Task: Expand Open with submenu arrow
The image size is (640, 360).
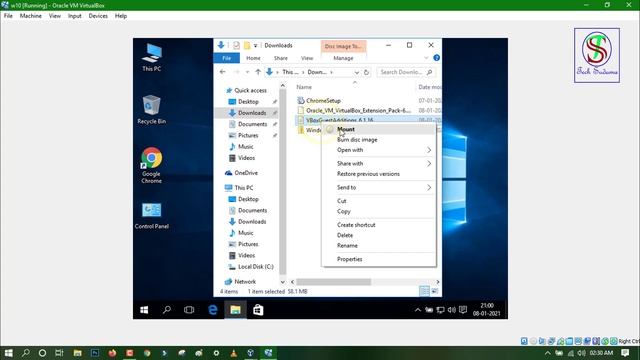Action: tap(429, 150)
